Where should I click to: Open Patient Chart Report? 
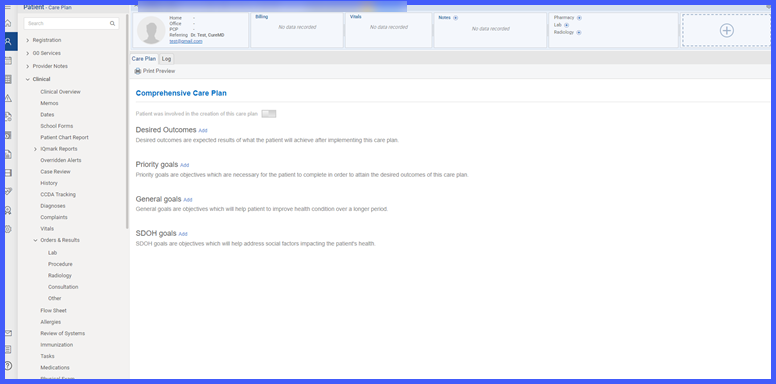[x=64, y=138]
